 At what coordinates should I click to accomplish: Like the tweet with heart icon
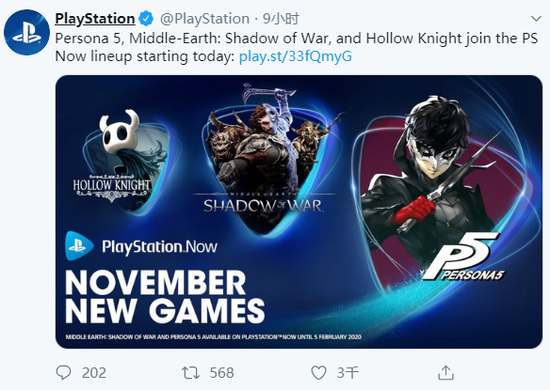click(x=318, y=373)
